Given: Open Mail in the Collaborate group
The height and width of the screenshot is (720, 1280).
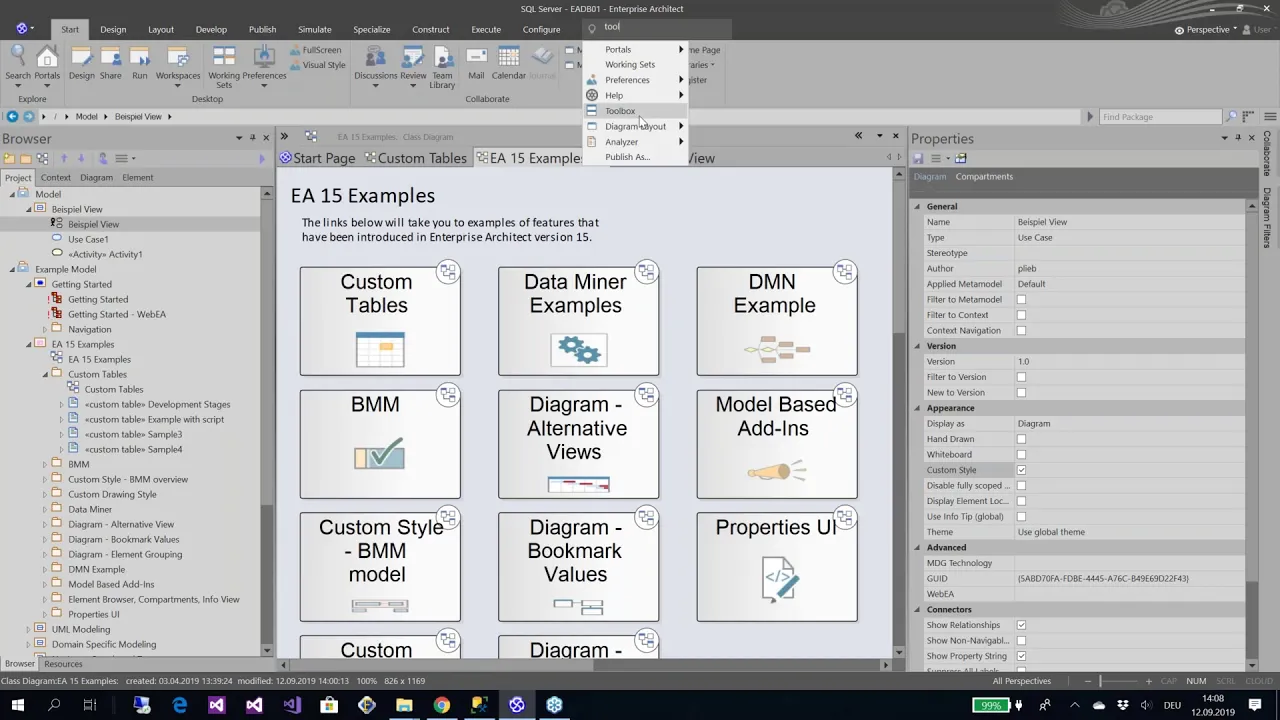Looking at the screenshot, I should 476,63.
